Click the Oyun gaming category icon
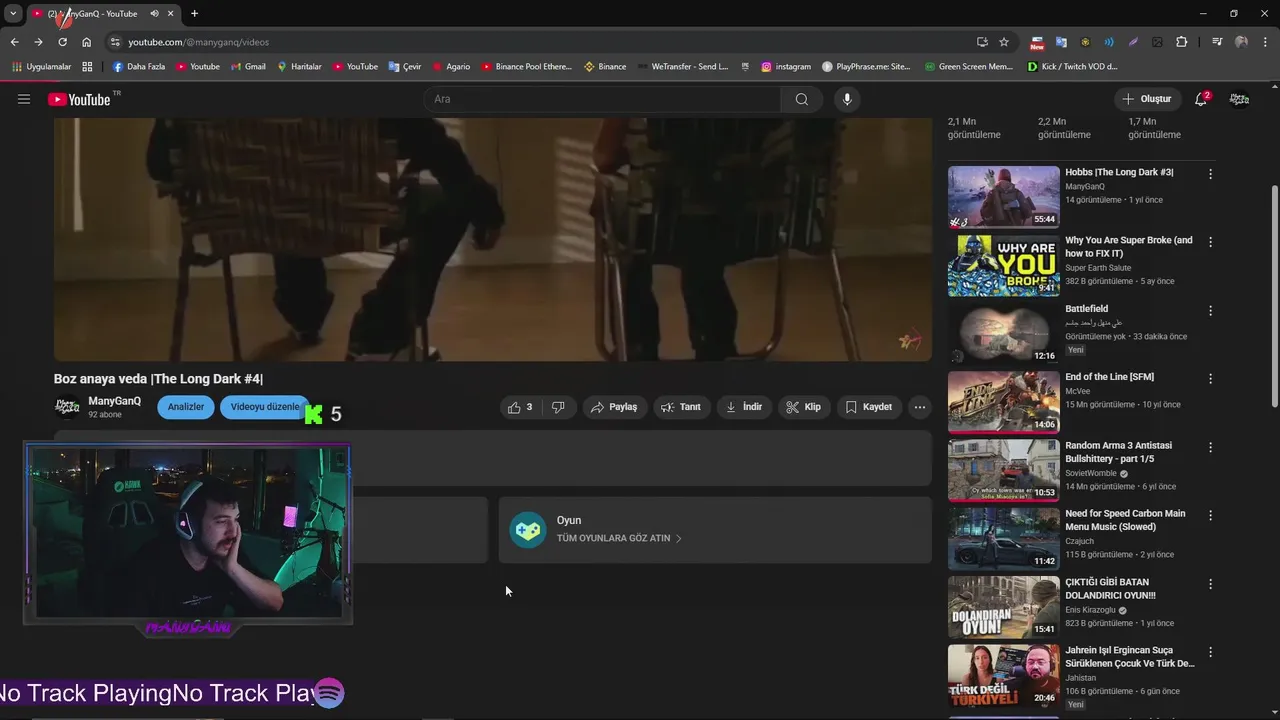 pos(528,530)
